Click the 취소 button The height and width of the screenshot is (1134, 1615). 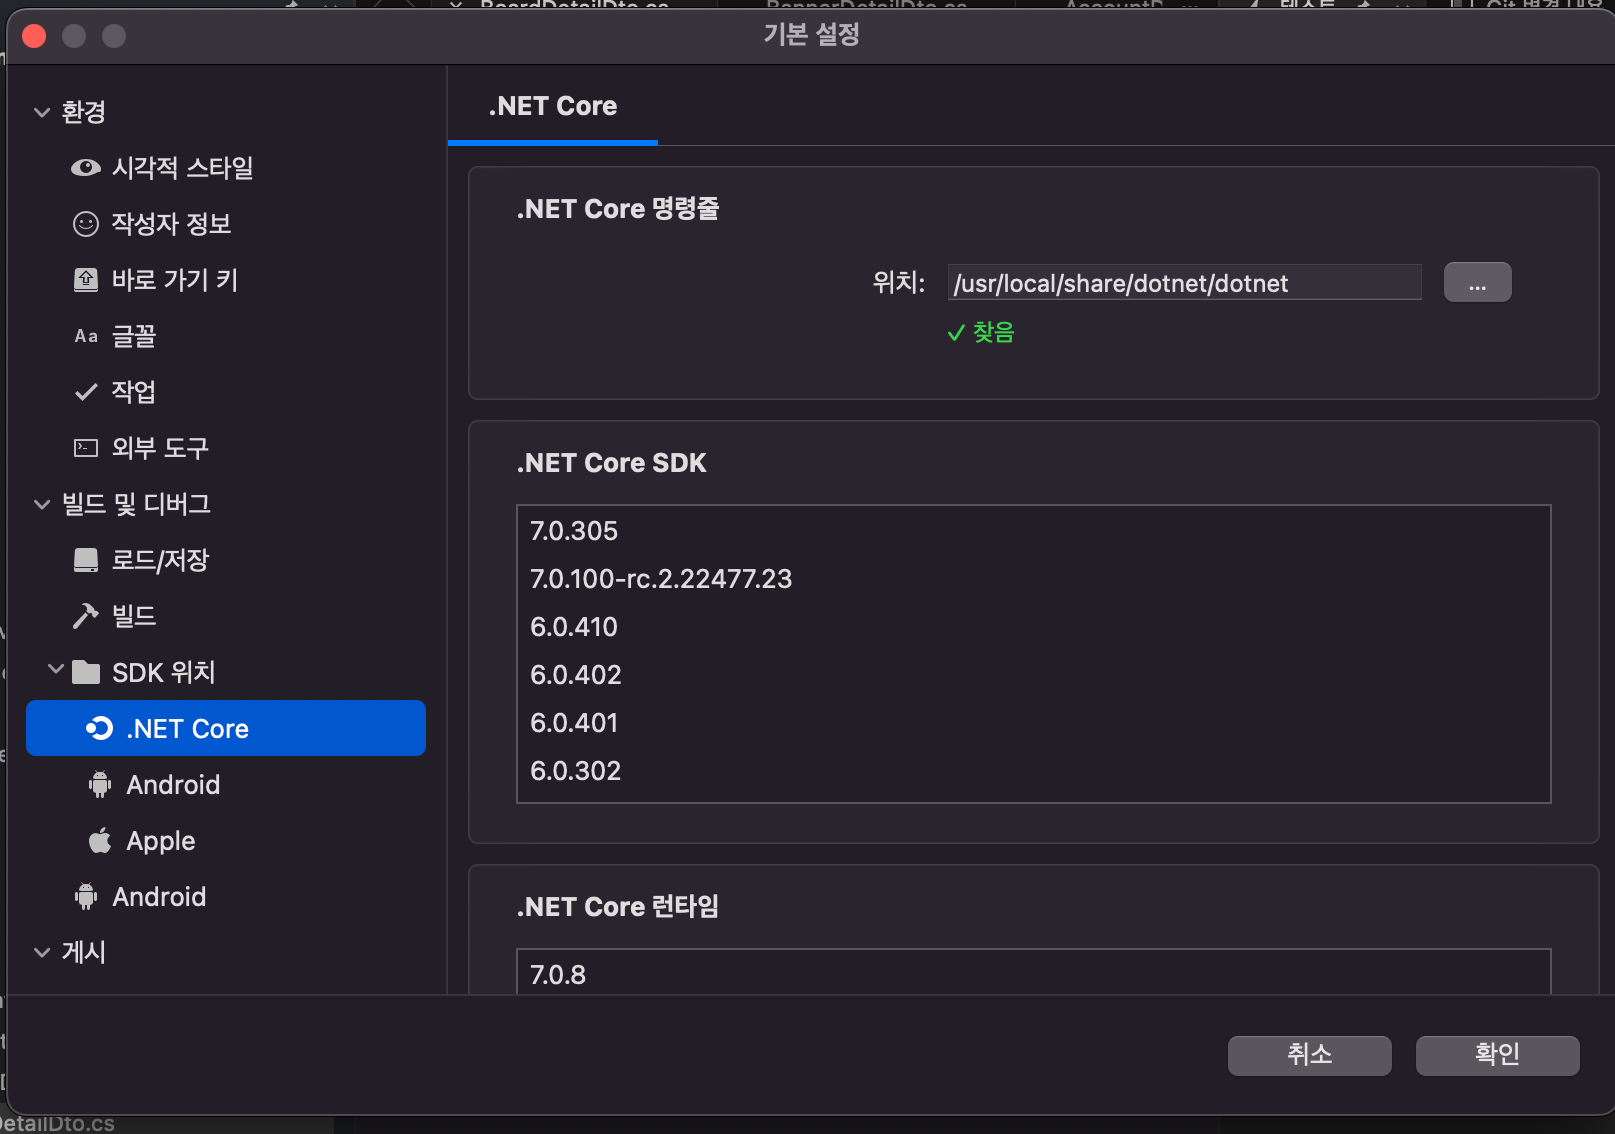[1309, 1055]
